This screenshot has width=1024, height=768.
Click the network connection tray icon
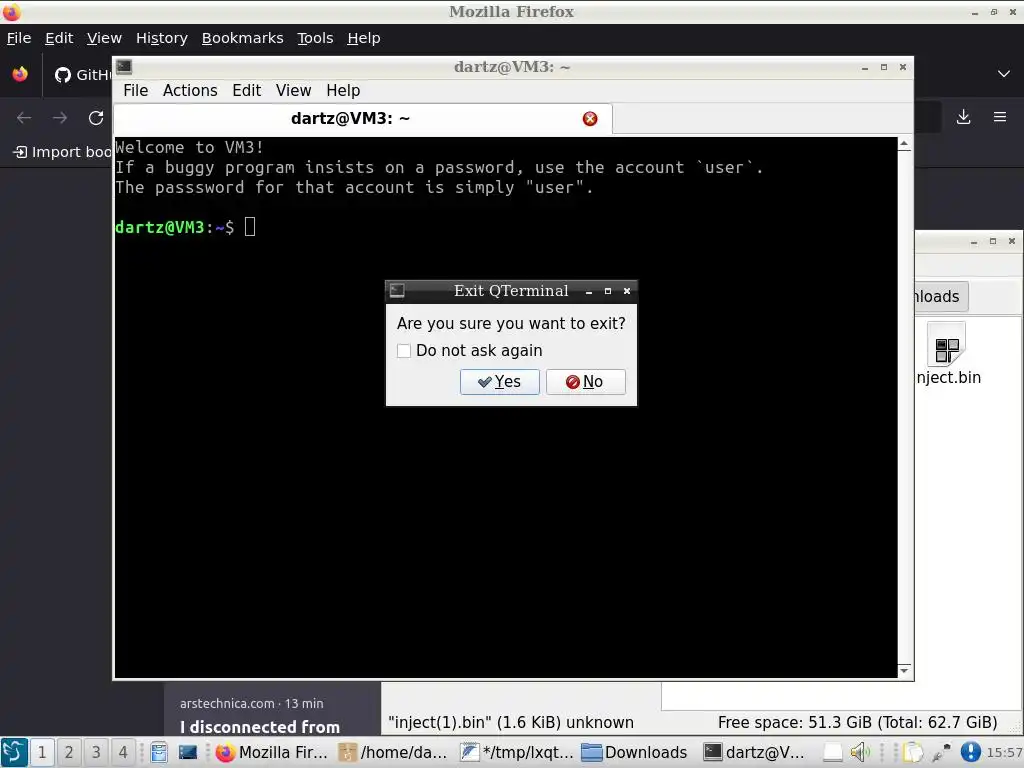(941, 752)
